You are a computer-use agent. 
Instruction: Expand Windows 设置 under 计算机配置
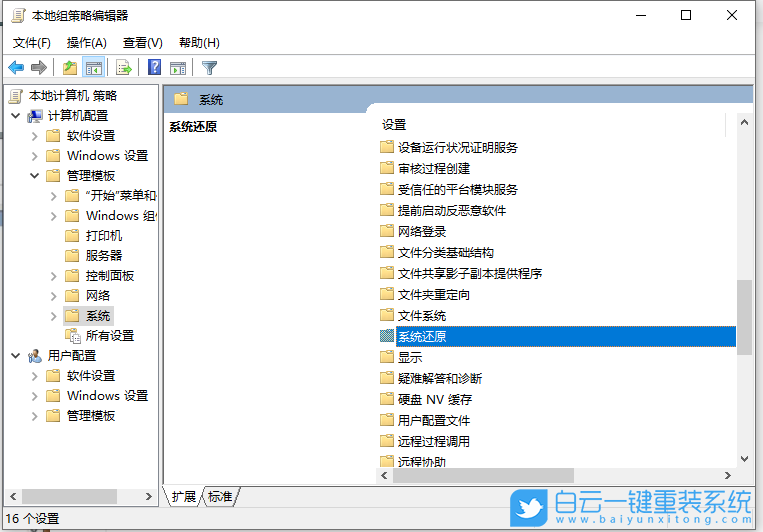point(35,156)
